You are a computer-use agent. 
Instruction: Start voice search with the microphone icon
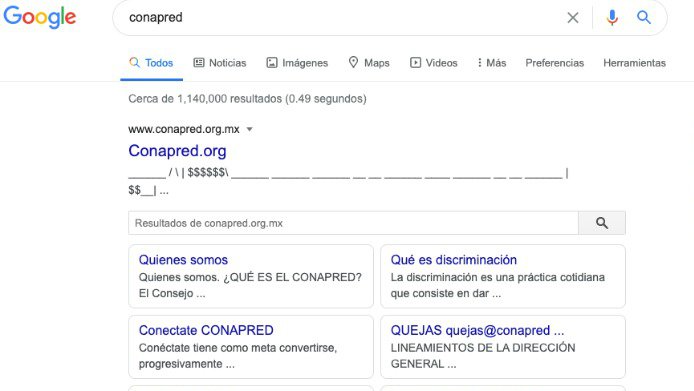[x=612, y=18]
